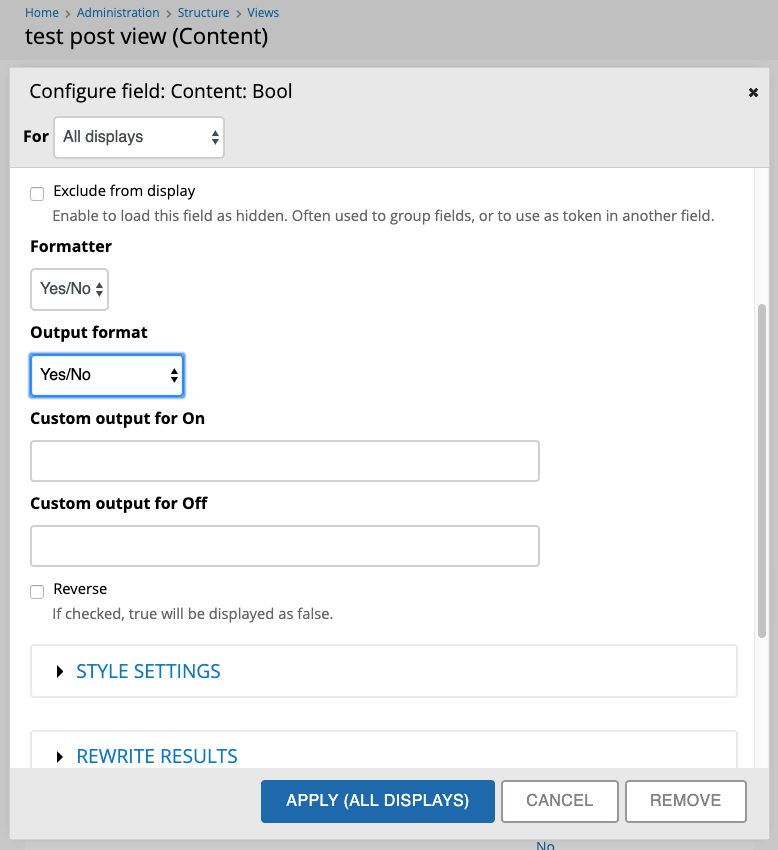Click the Apply (All Displays) button

377,801
